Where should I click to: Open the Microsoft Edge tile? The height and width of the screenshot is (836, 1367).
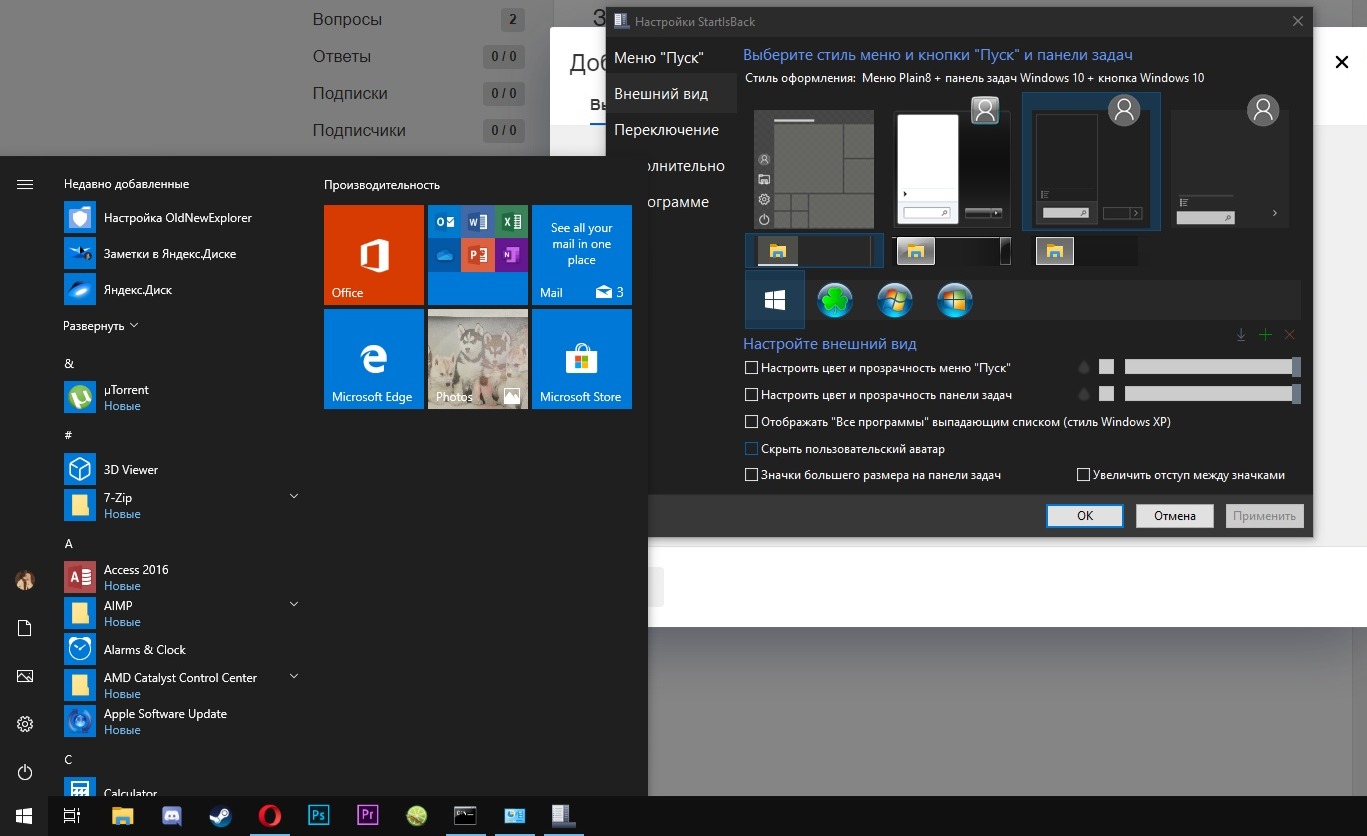(374, 359)
